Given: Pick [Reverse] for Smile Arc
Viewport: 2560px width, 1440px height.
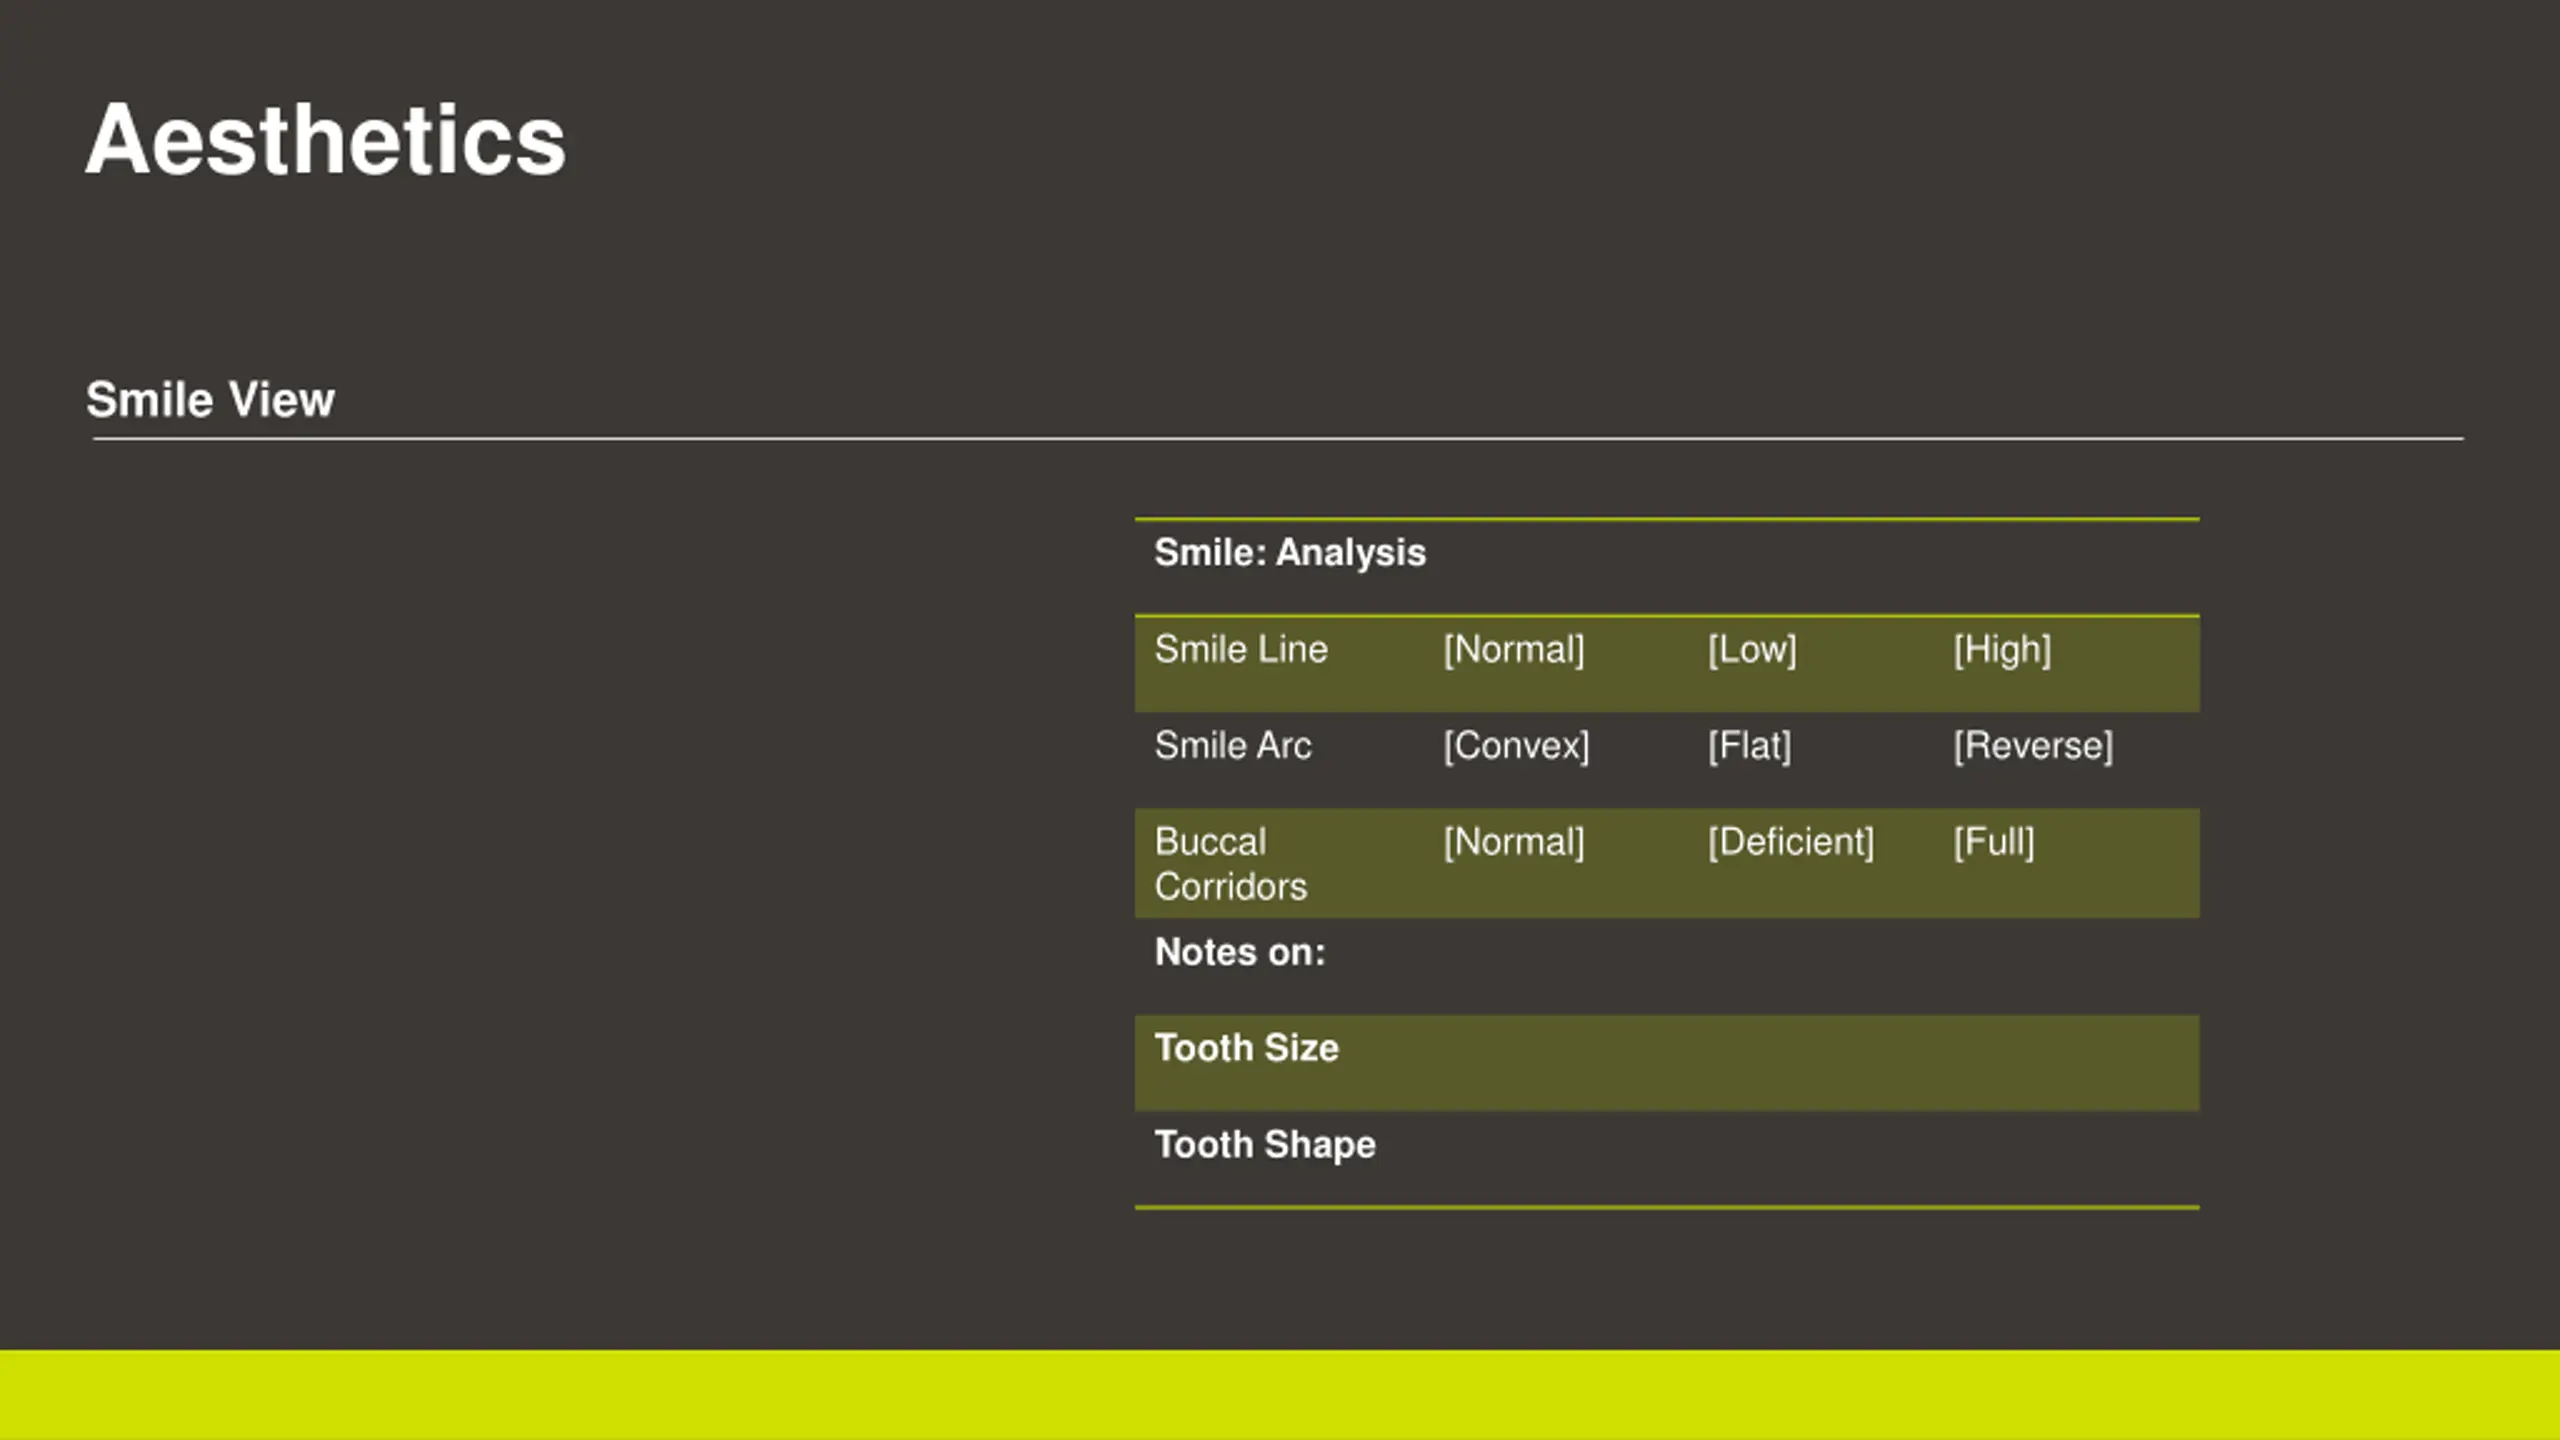Looking at the screenshot, I should click(2033, 746).
